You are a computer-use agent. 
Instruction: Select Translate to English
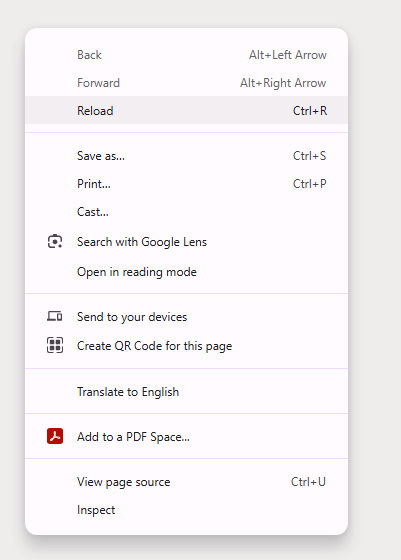pos(186,391)
